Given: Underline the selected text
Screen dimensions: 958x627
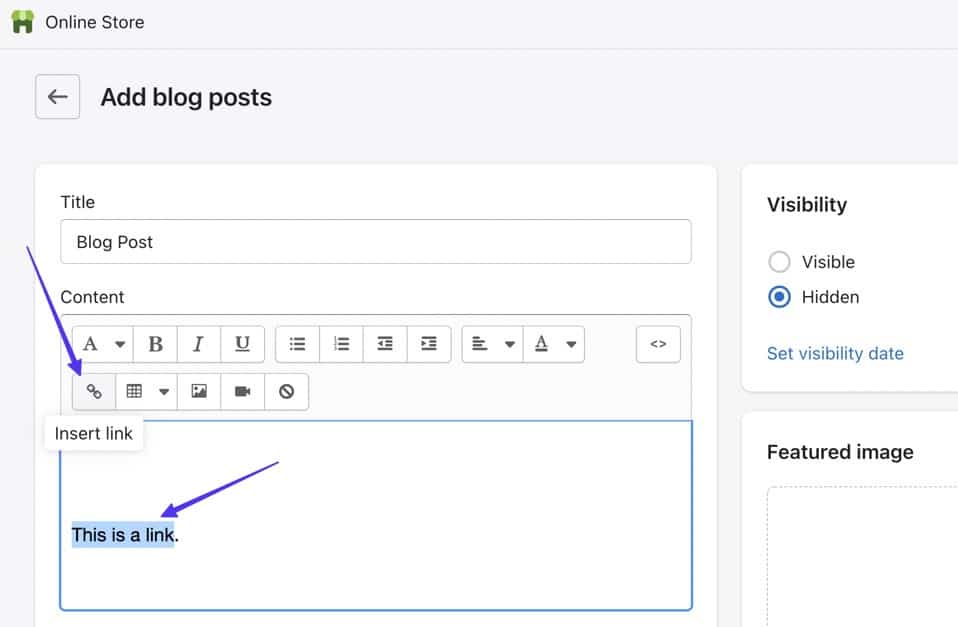Looking at the screenshot, I should (x=242, y=344).
